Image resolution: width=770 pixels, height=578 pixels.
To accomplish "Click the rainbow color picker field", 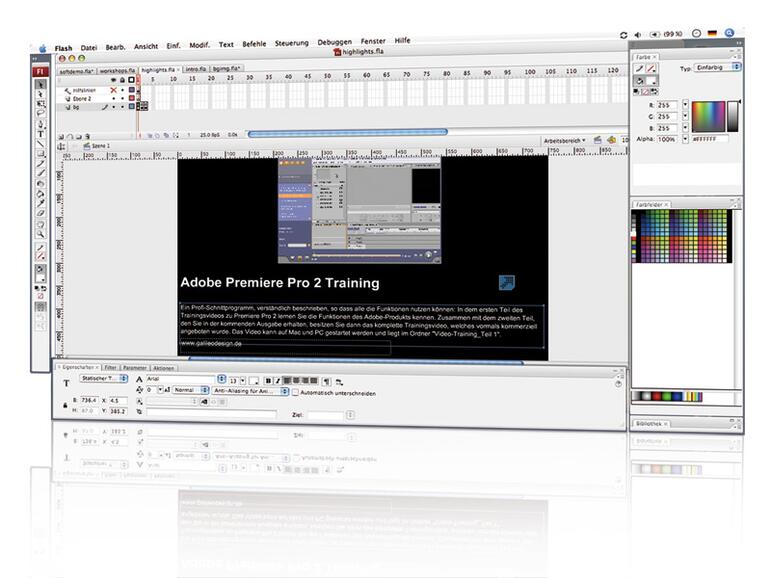I will [708, 116].
